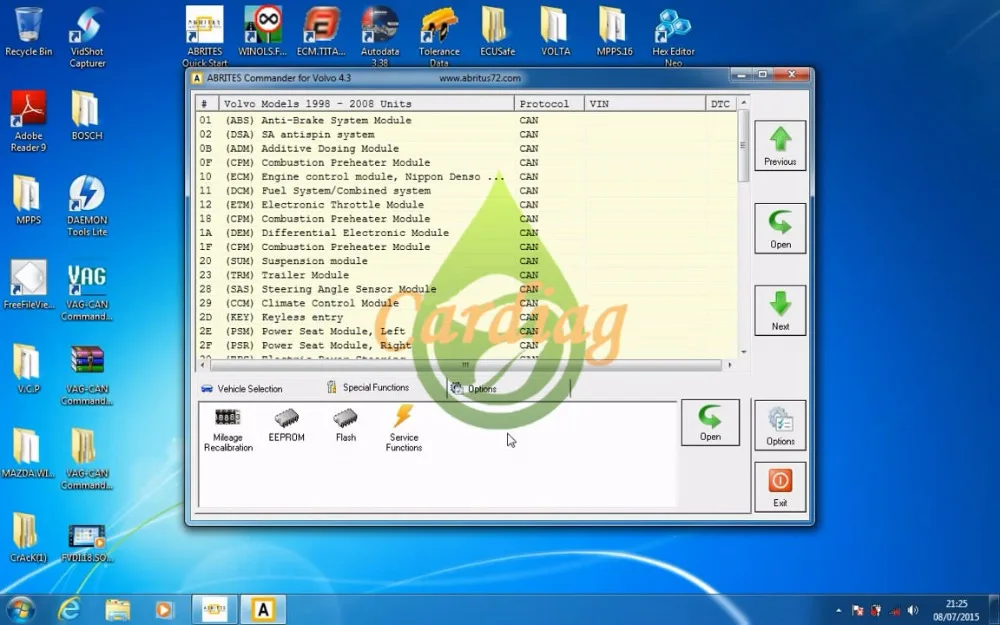Launch Internet Explorer from the taskbar
Viewport: 1000px width, 625px height.
(68, 610)
